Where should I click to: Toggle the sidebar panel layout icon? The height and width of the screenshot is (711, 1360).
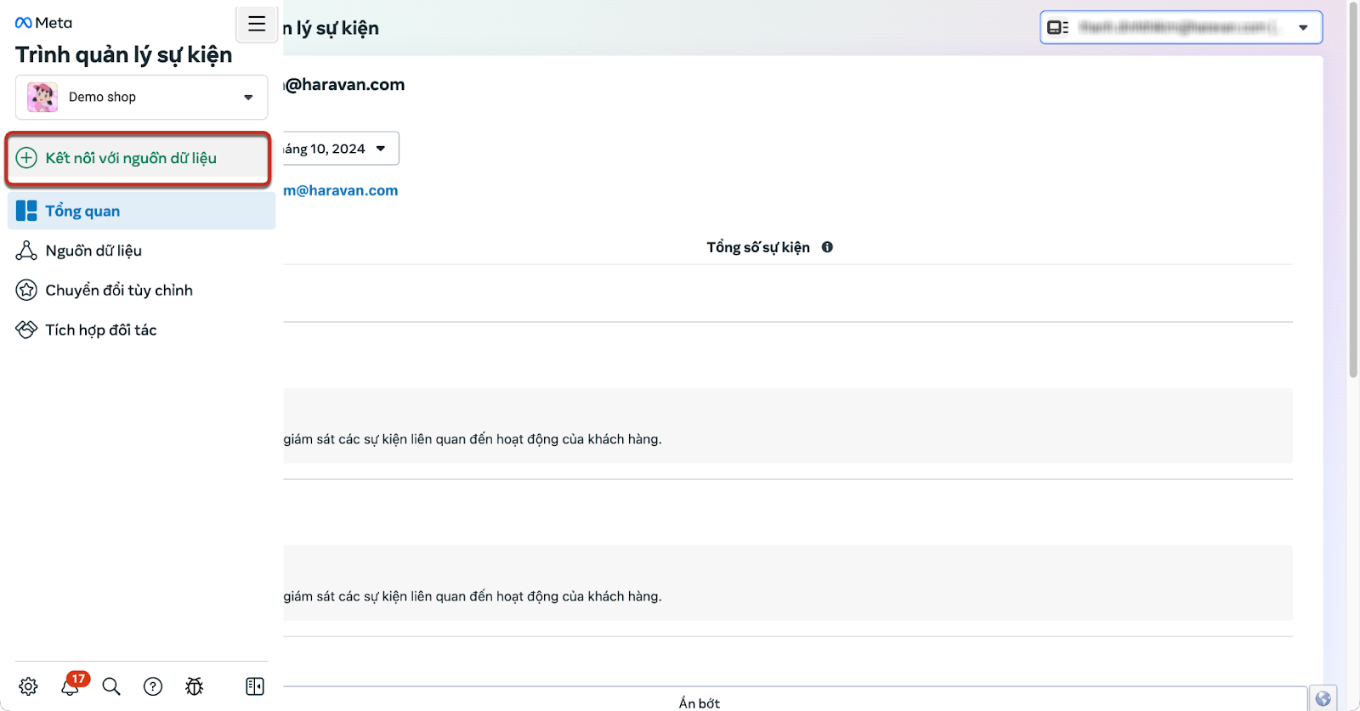point(255,686)
